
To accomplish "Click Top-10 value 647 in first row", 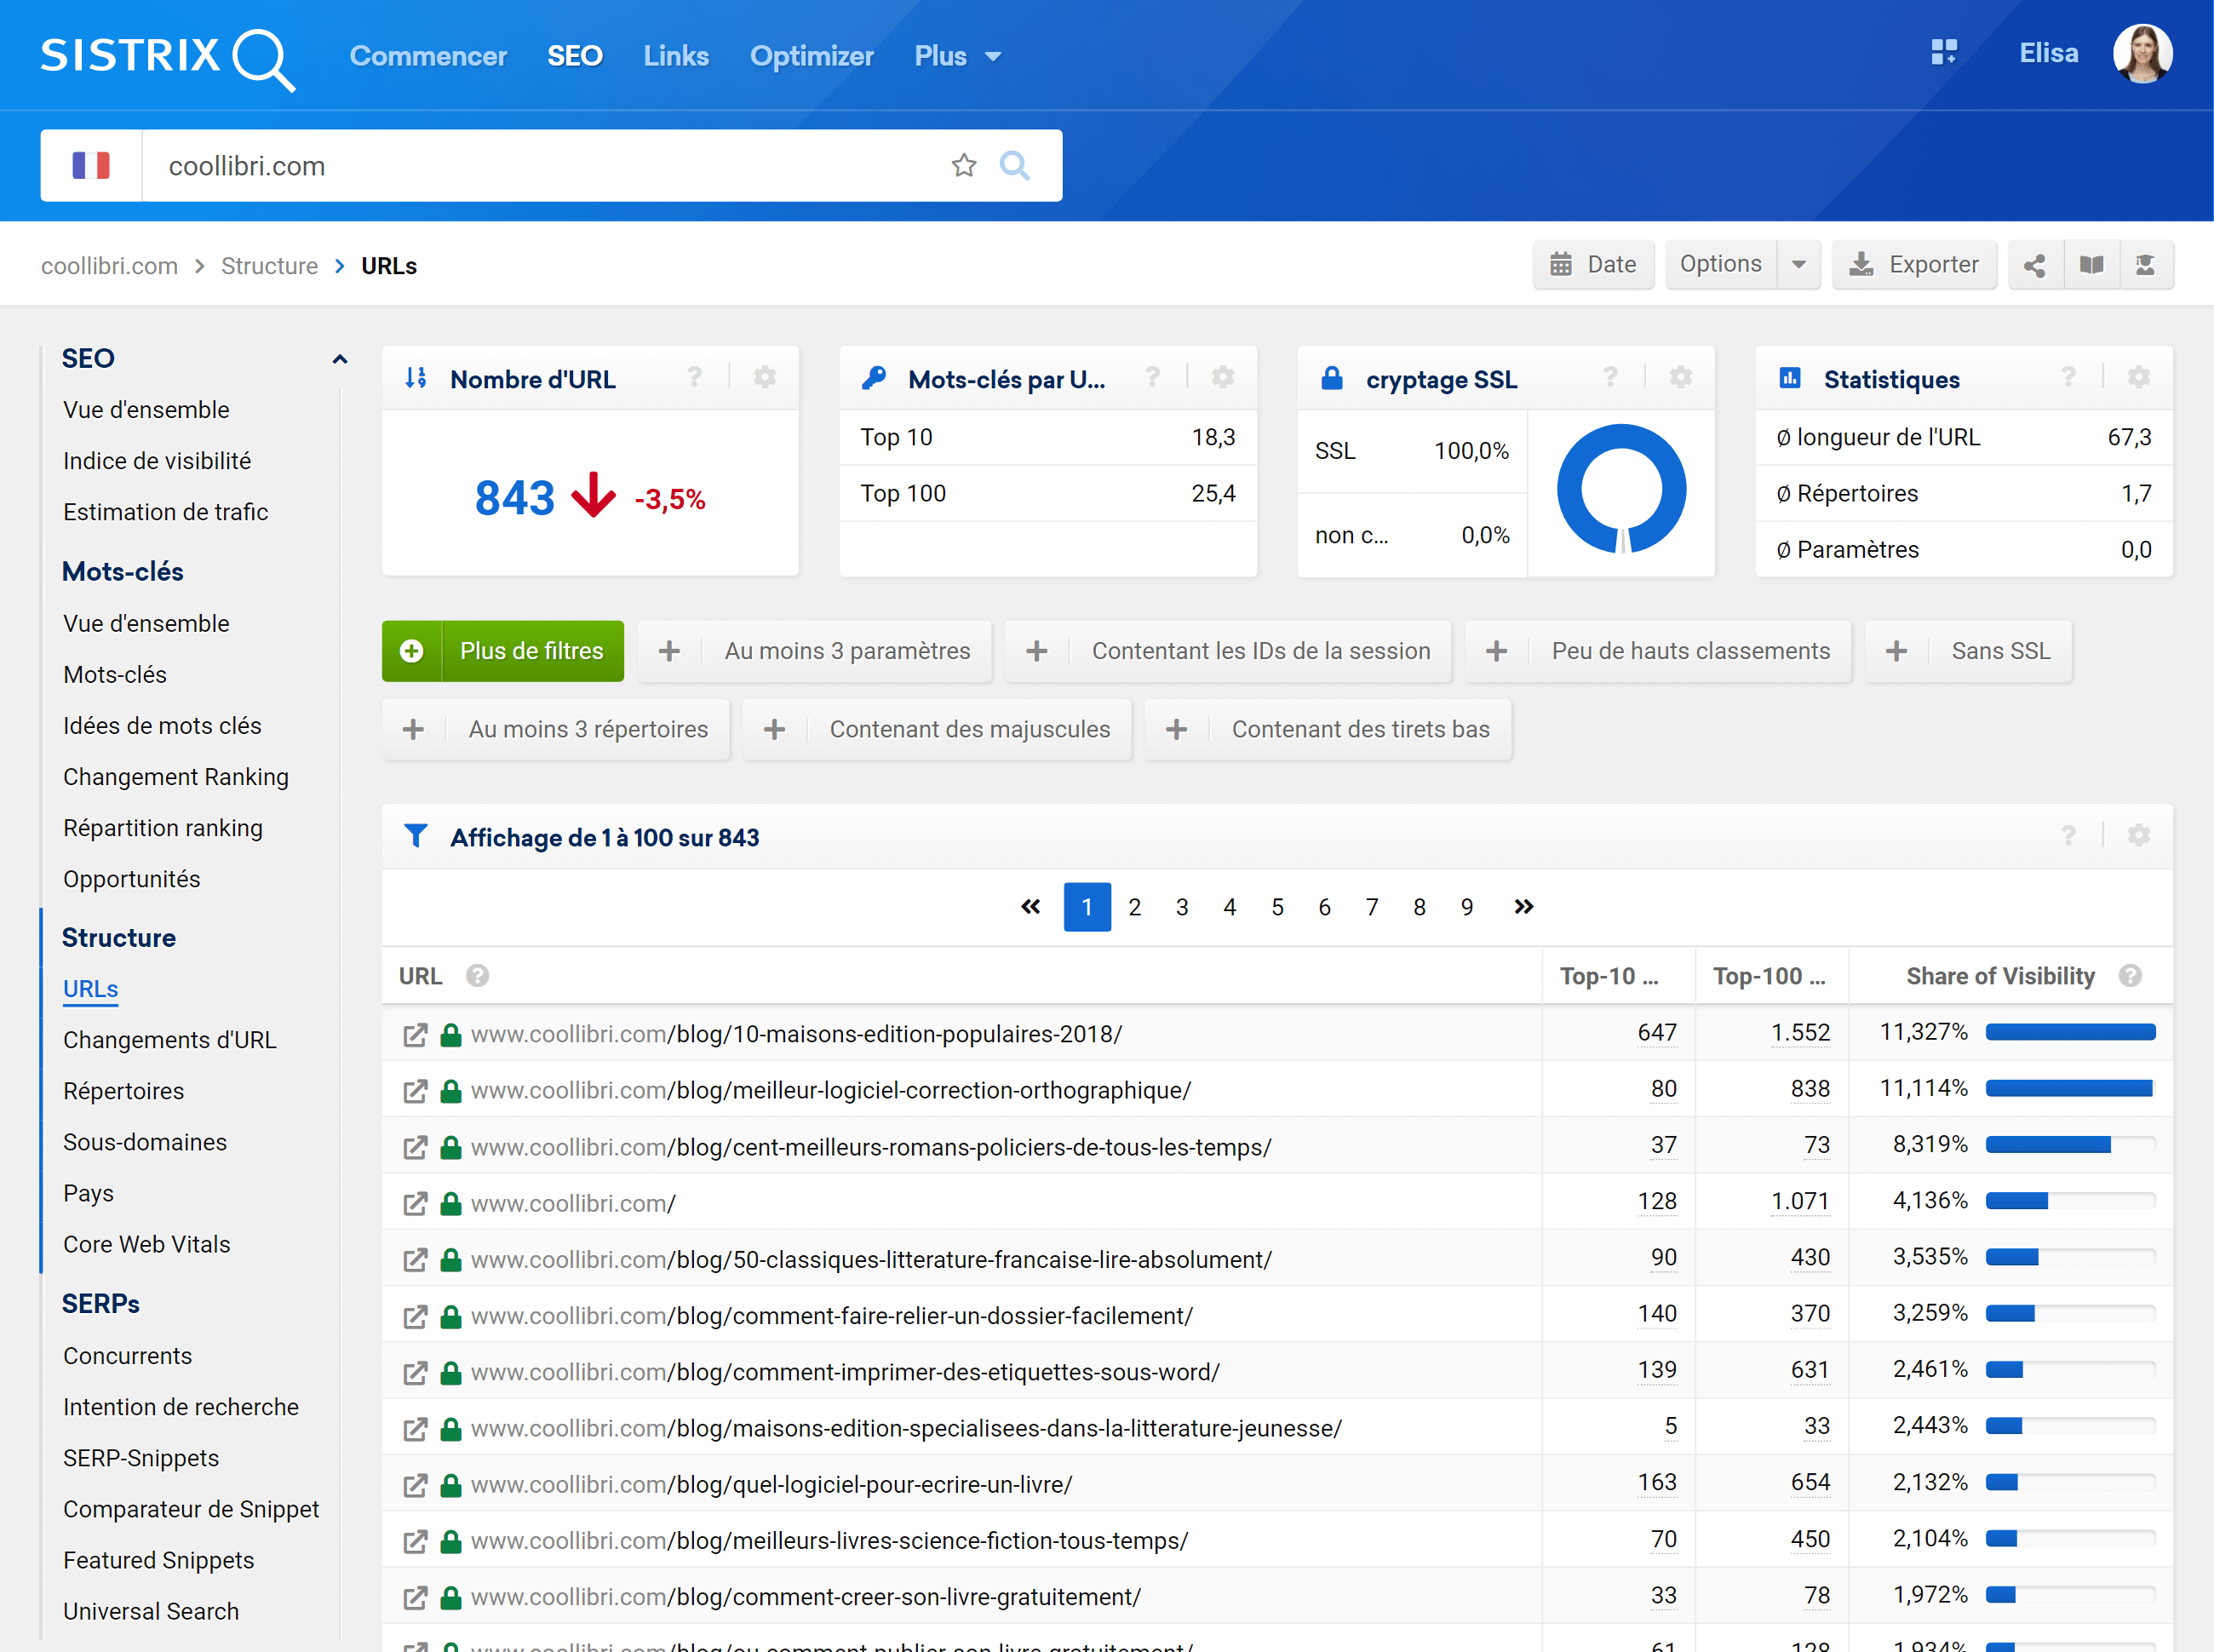I will tap(1657, 1033).
